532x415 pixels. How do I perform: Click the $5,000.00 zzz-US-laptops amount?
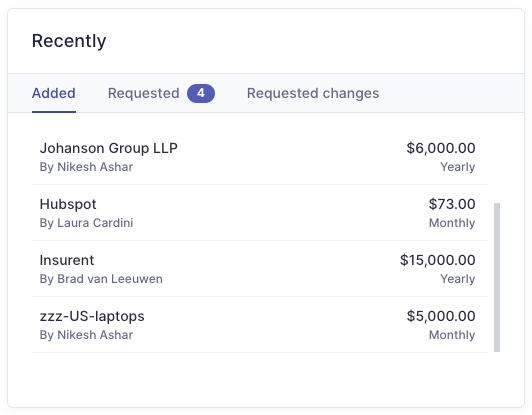pyautogui.click(x=441, y=316)
